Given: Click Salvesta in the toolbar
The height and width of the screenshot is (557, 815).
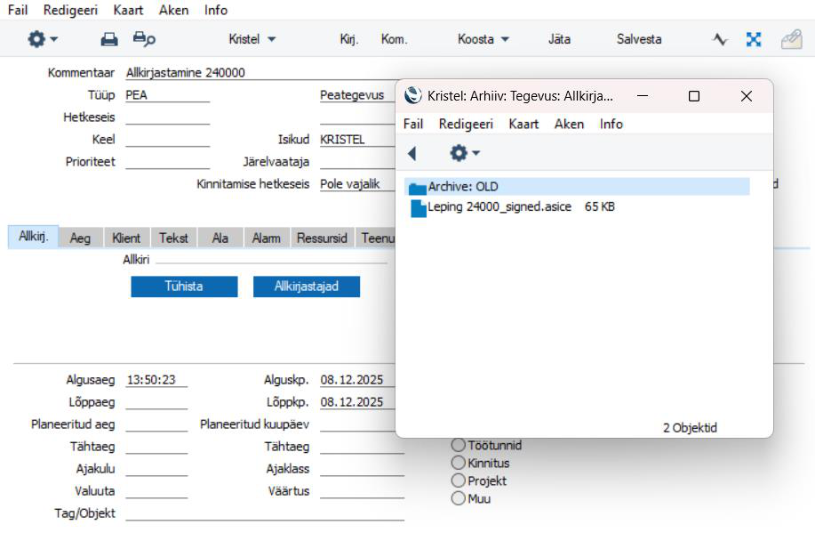Looking at the screenshot, I should tap(639, 39).
